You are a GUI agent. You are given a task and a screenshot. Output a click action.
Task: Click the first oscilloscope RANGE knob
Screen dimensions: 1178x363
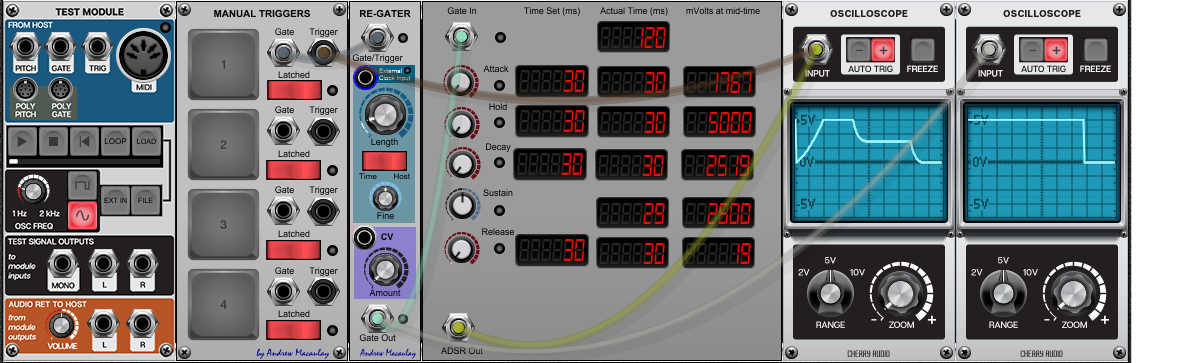[830, 294]
